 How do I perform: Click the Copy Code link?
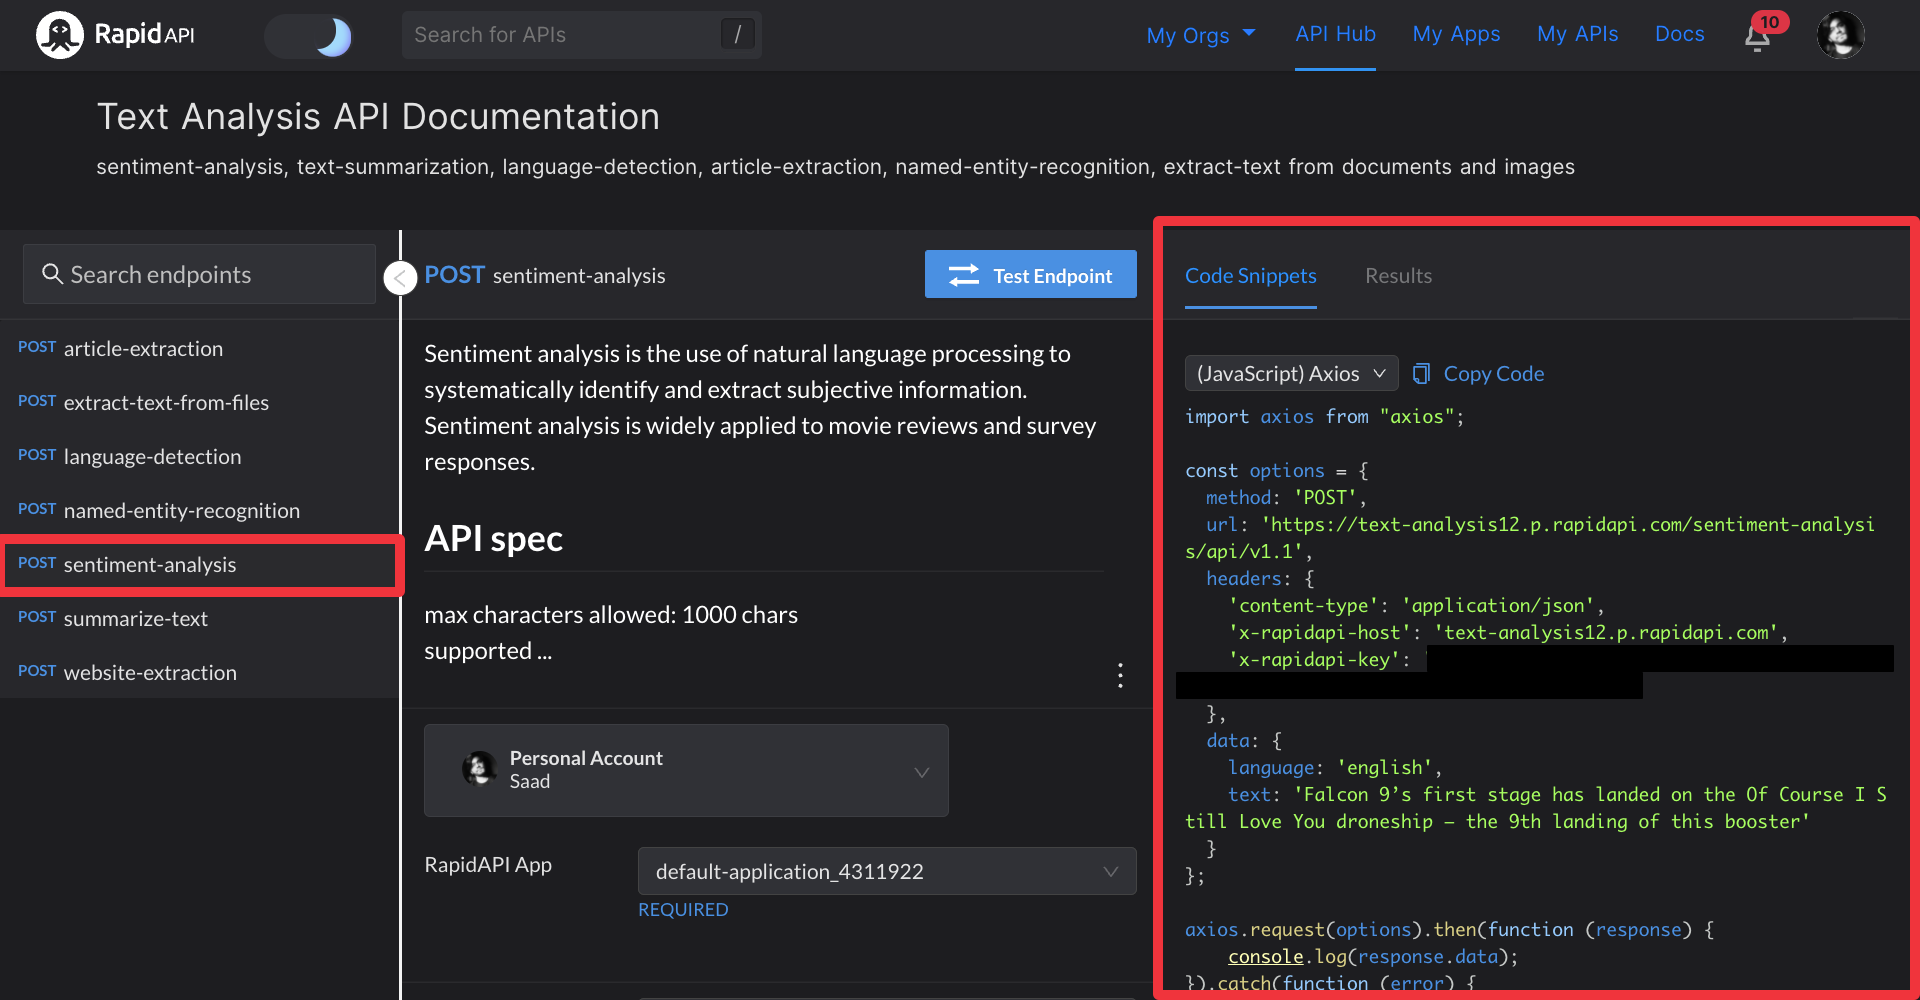tap(1493, 373)
